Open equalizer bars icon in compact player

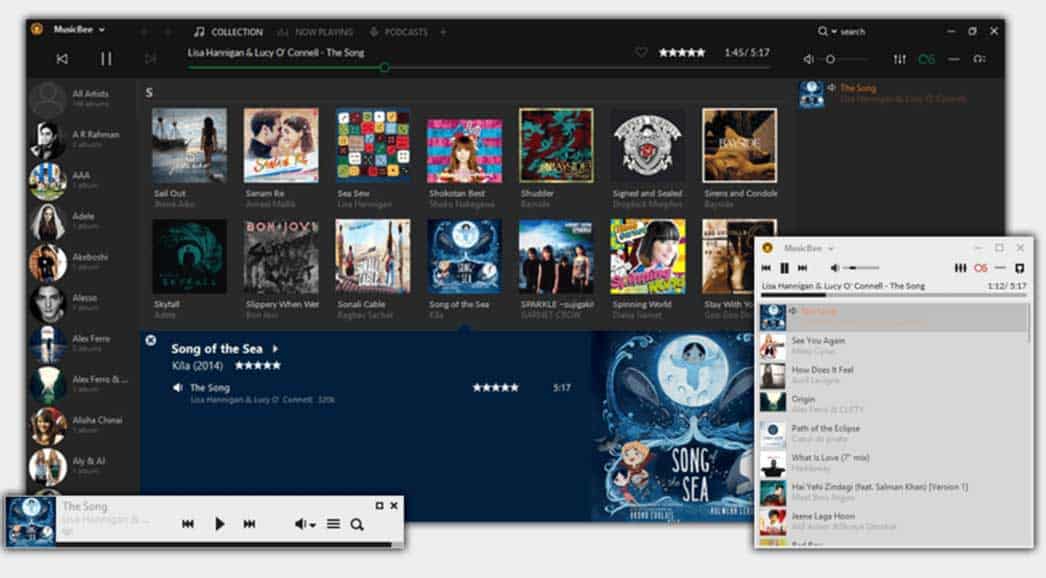960,268
